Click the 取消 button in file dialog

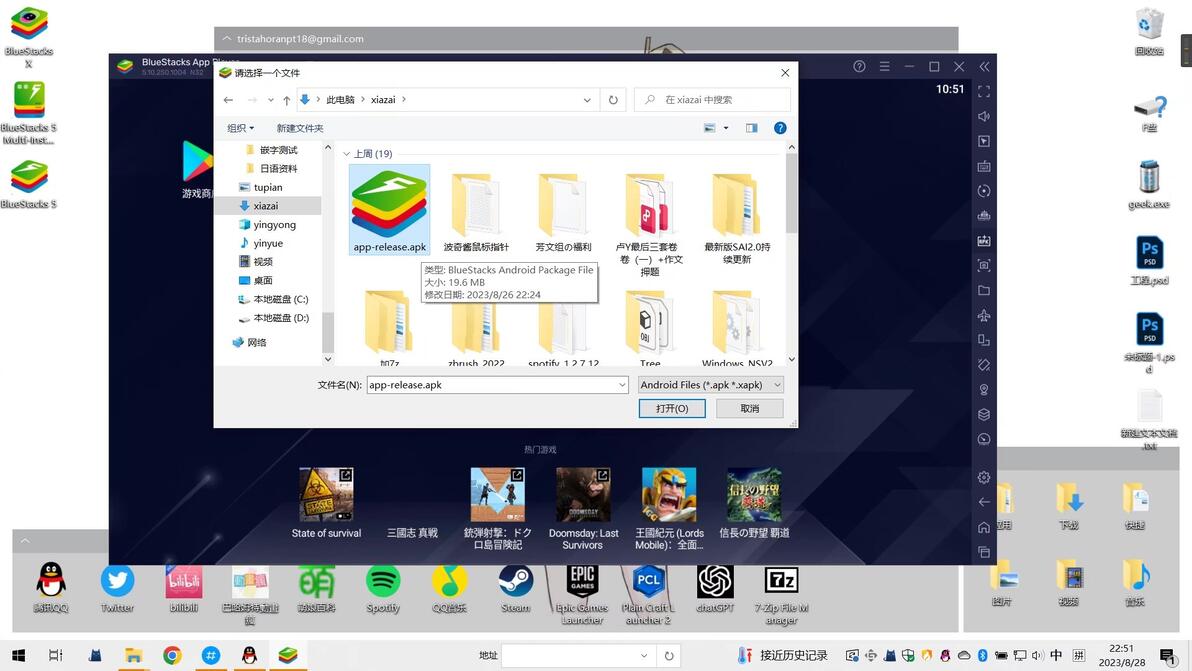(x=750, y=409)
